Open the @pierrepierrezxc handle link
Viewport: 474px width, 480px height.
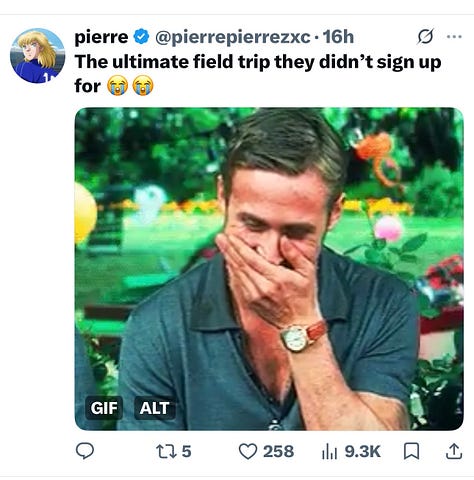click(233, 37)
